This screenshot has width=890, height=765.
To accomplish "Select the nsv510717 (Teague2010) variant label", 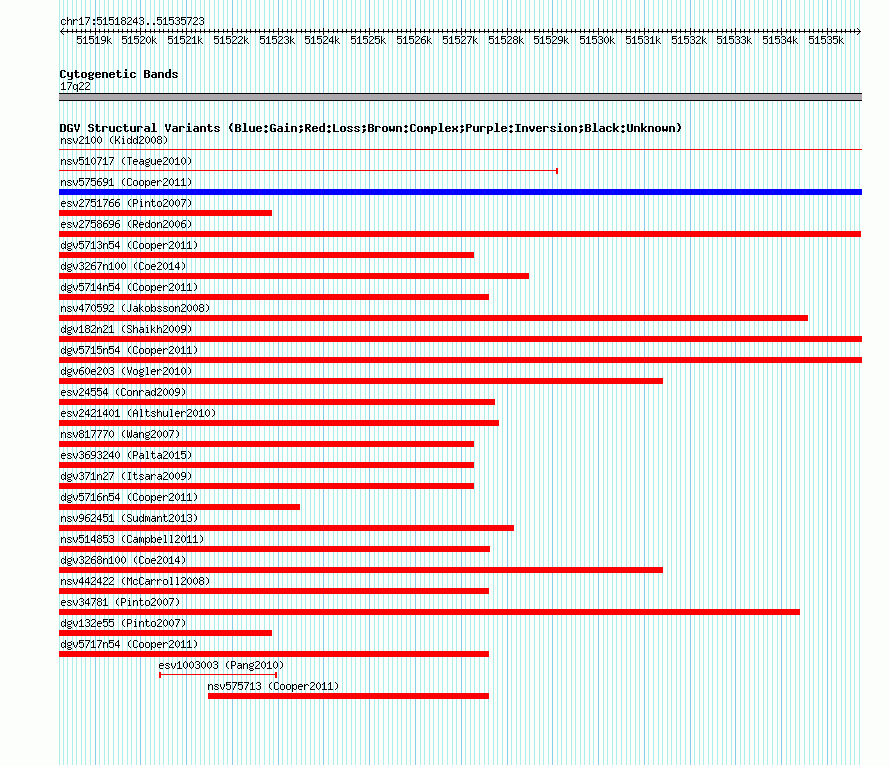I will coord(126,161).
